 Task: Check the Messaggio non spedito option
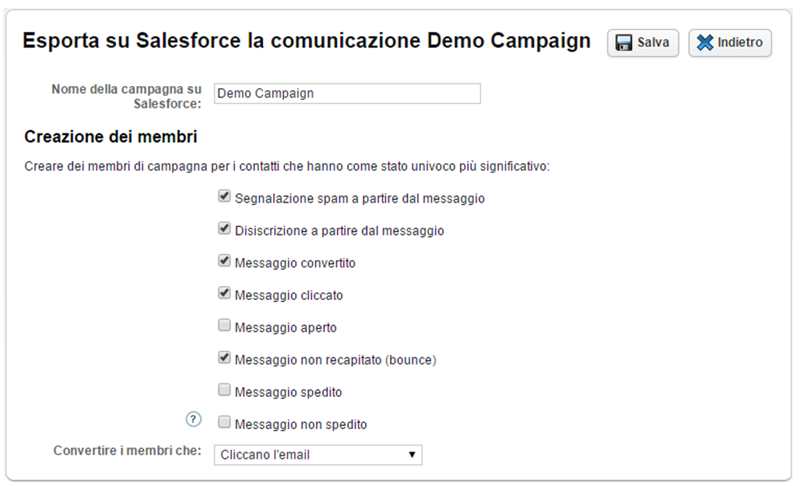point(225,423)
